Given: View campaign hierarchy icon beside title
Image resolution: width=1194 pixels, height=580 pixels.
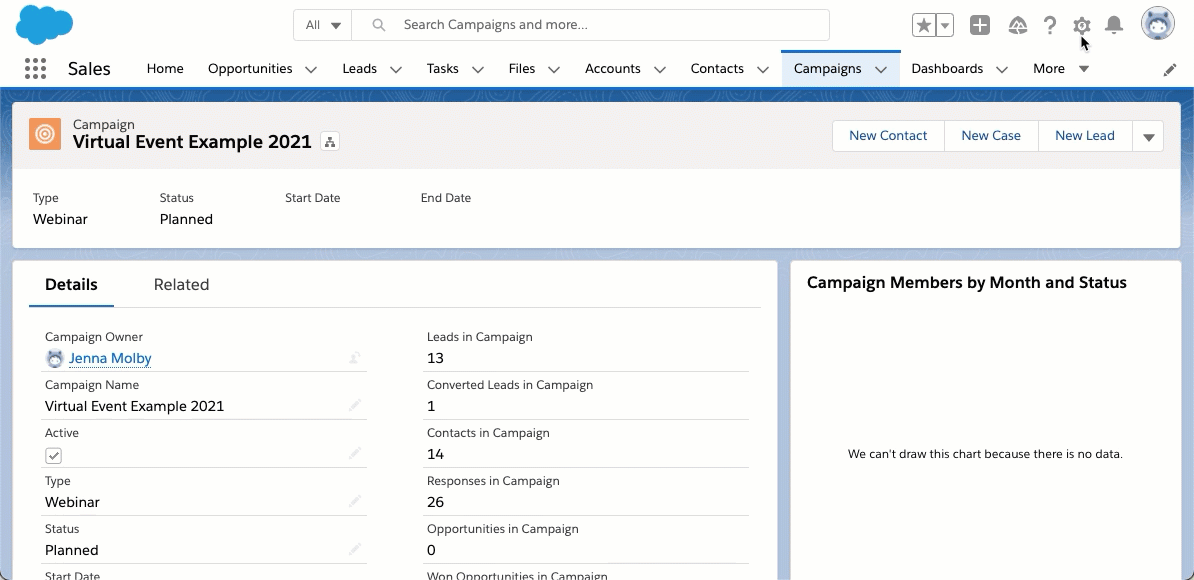Looking at the screenshot, I should [330, 142].
